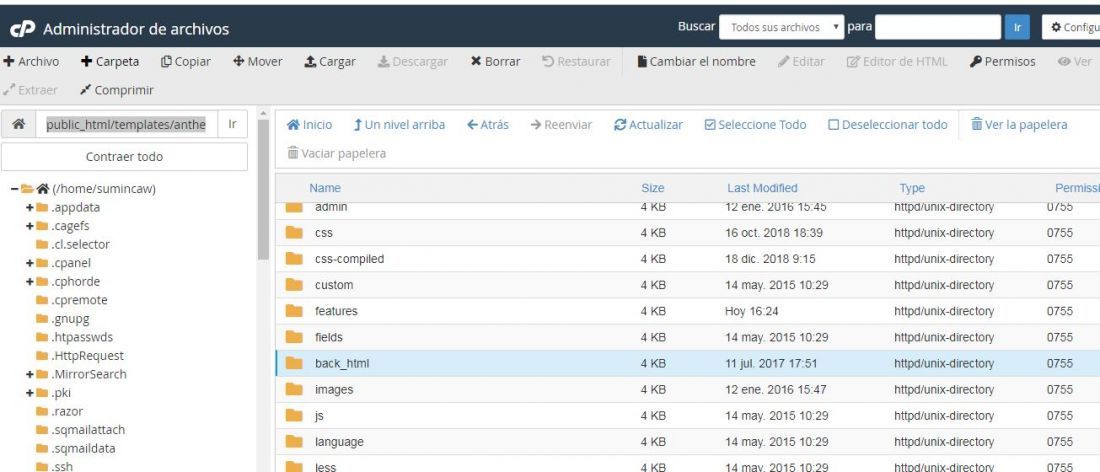Click the blue Ir search button
Viewport: 1100px width, 472px height.
click(1017, 27)
